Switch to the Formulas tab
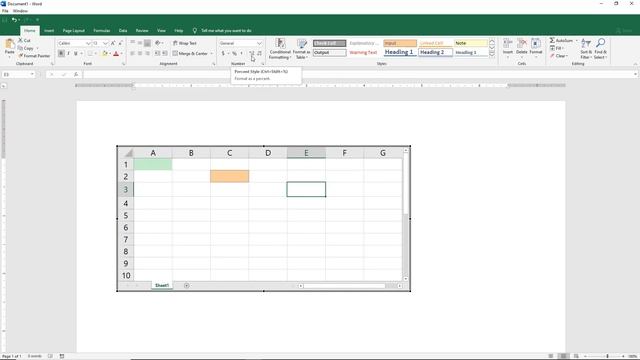The height and width of the screenshot is (360, 640). [102, 31]
